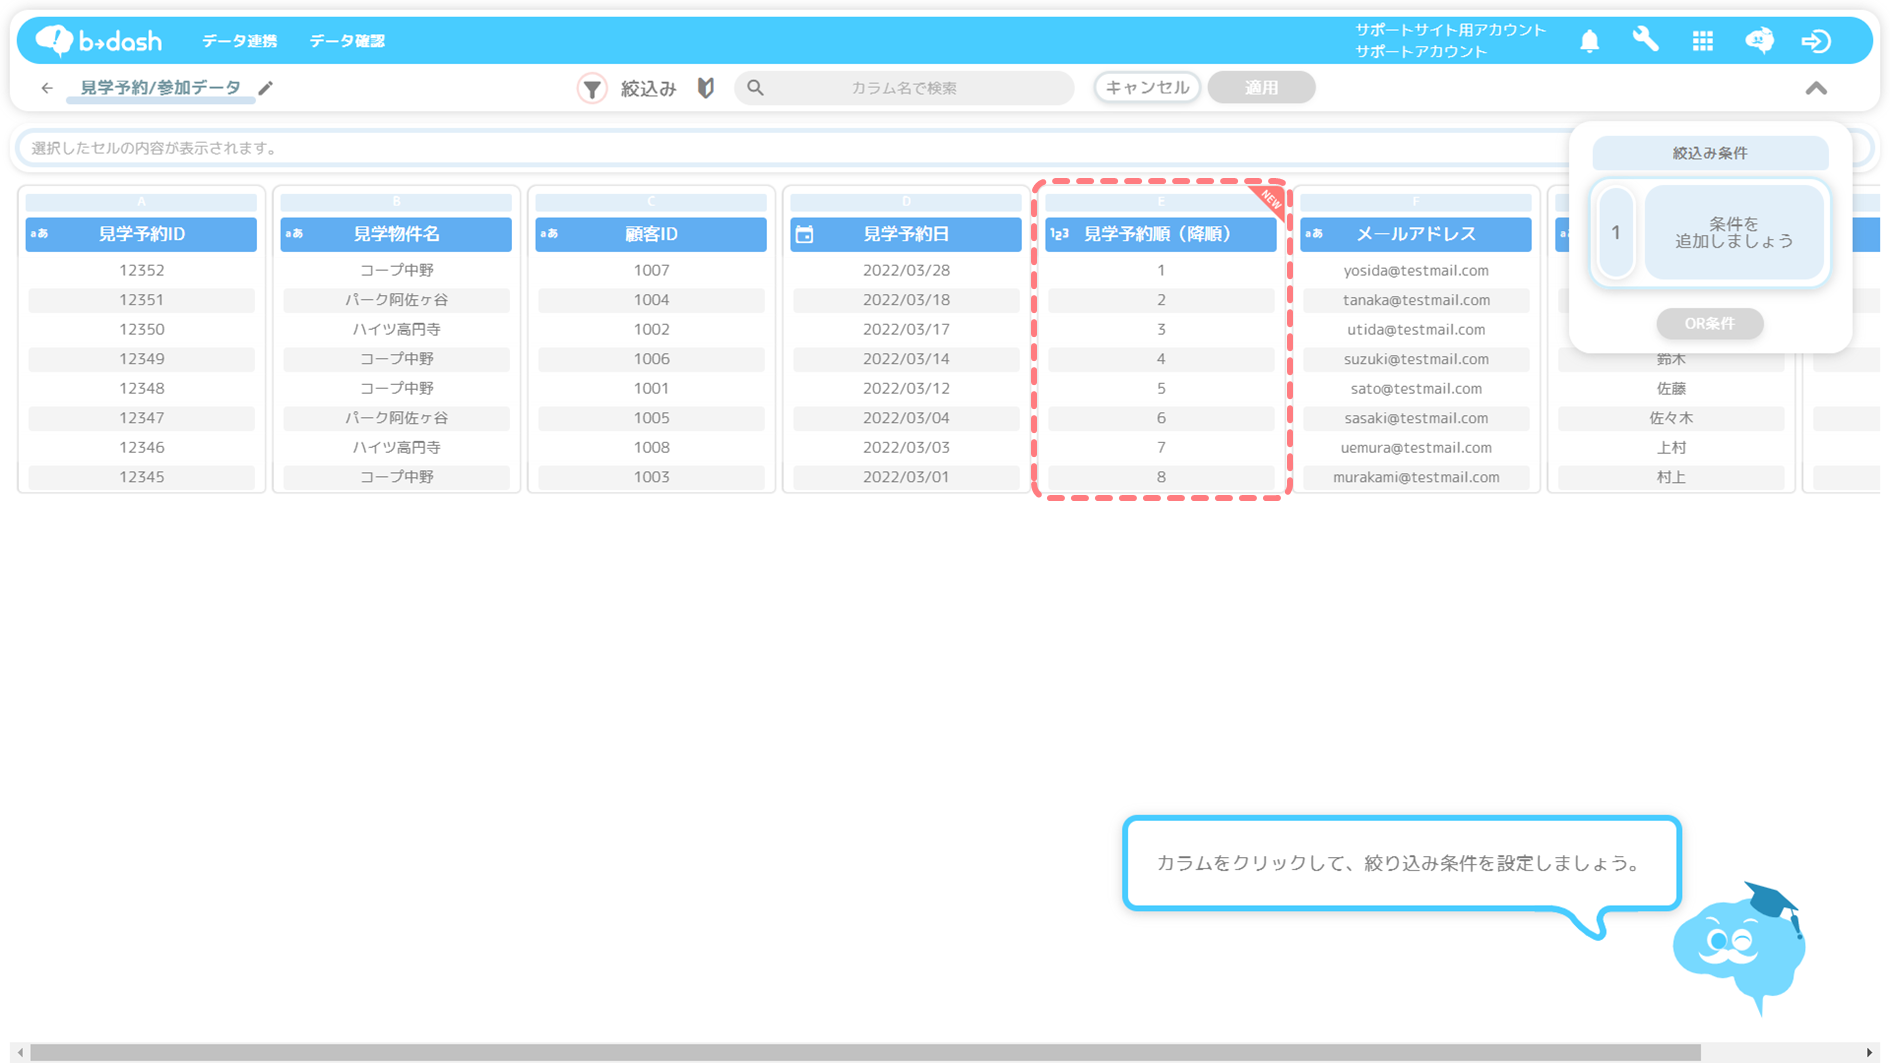Open the notifications bell
The width and height of the screenshot is (1890, 1063).
(x=1589, y=41)
